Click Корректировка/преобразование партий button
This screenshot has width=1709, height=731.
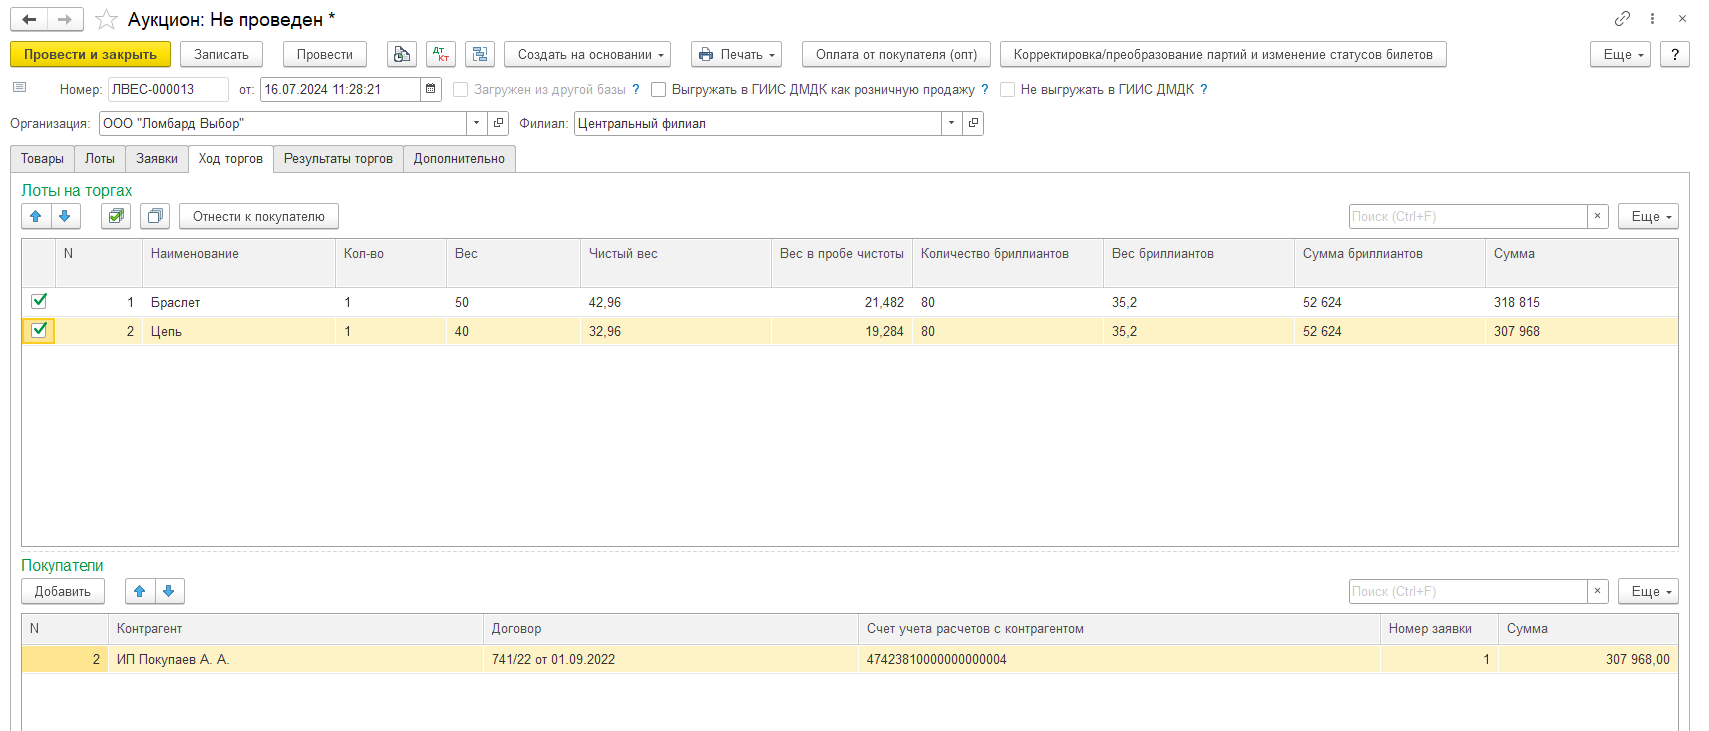pyautogui.click(x=1223, y=54)
